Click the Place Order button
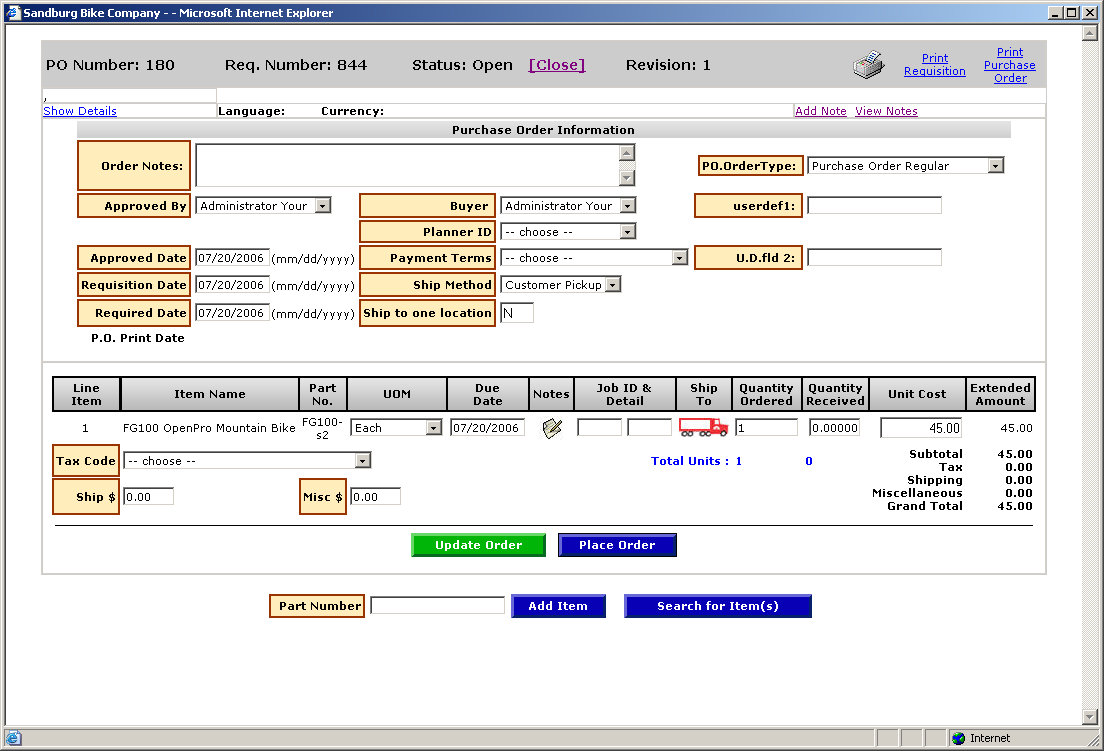 click(x=617, y=545)
